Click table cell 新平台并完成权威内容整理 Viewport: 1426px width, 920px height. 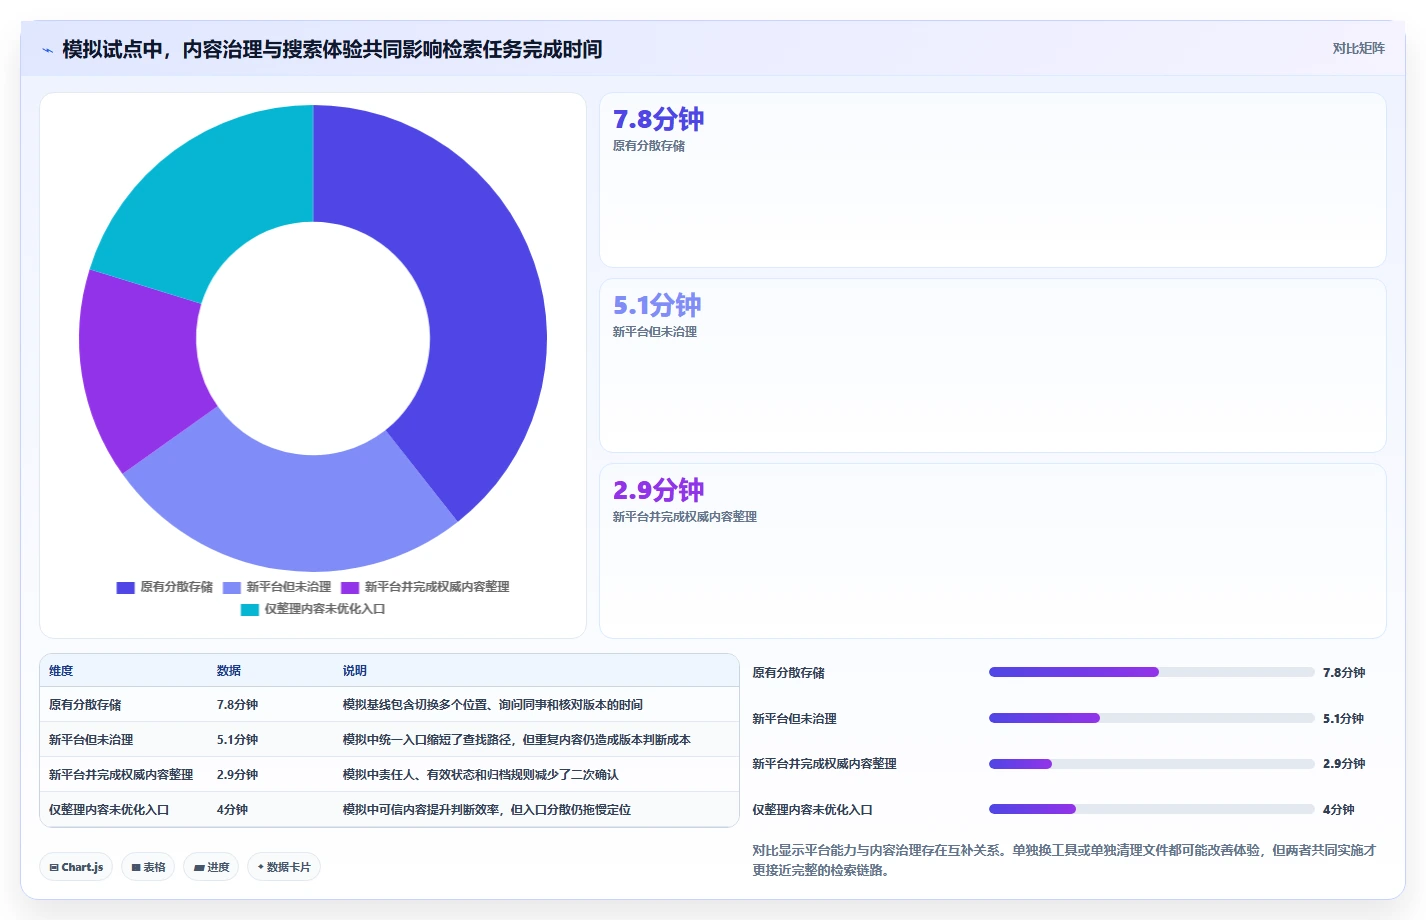(121, 775)
